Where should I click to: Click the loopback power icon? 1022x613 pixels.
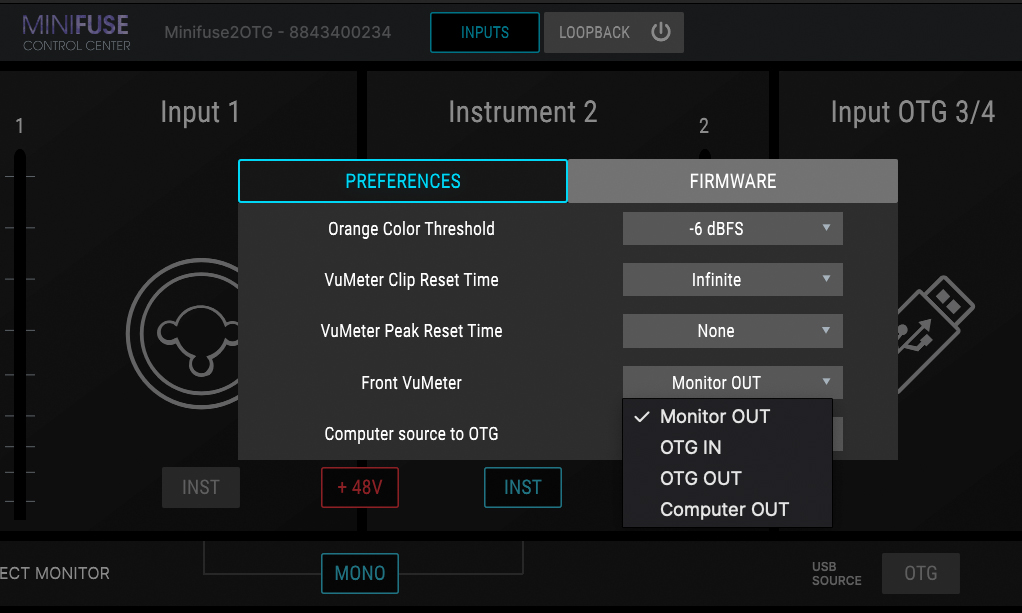point(660,32)
